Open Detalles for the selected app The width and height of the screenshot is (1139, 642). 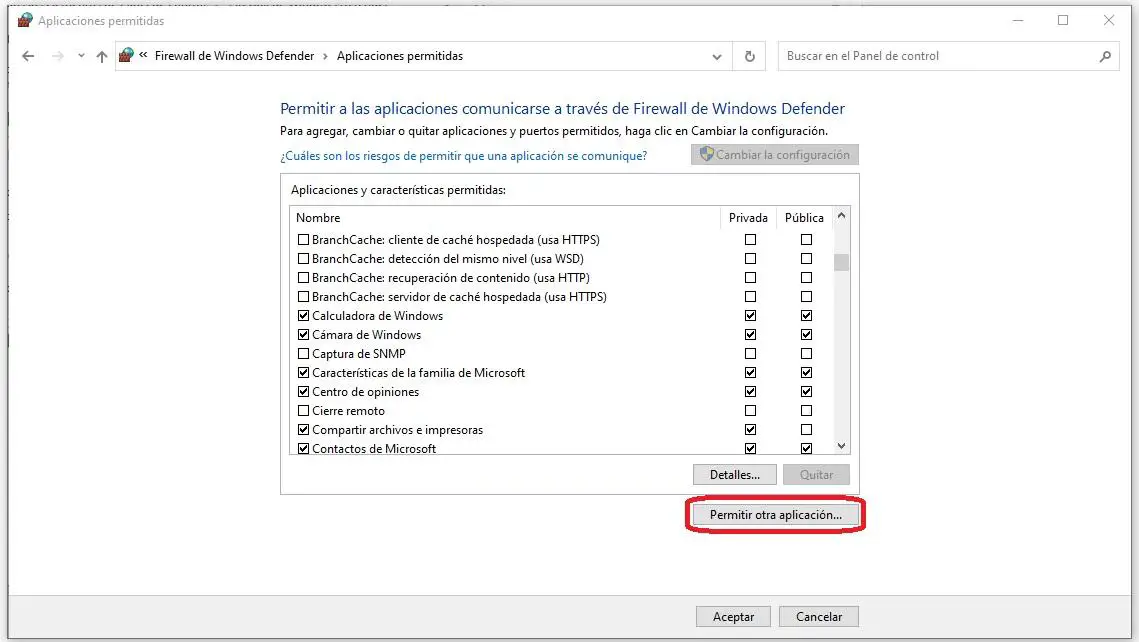pos(734,475)
